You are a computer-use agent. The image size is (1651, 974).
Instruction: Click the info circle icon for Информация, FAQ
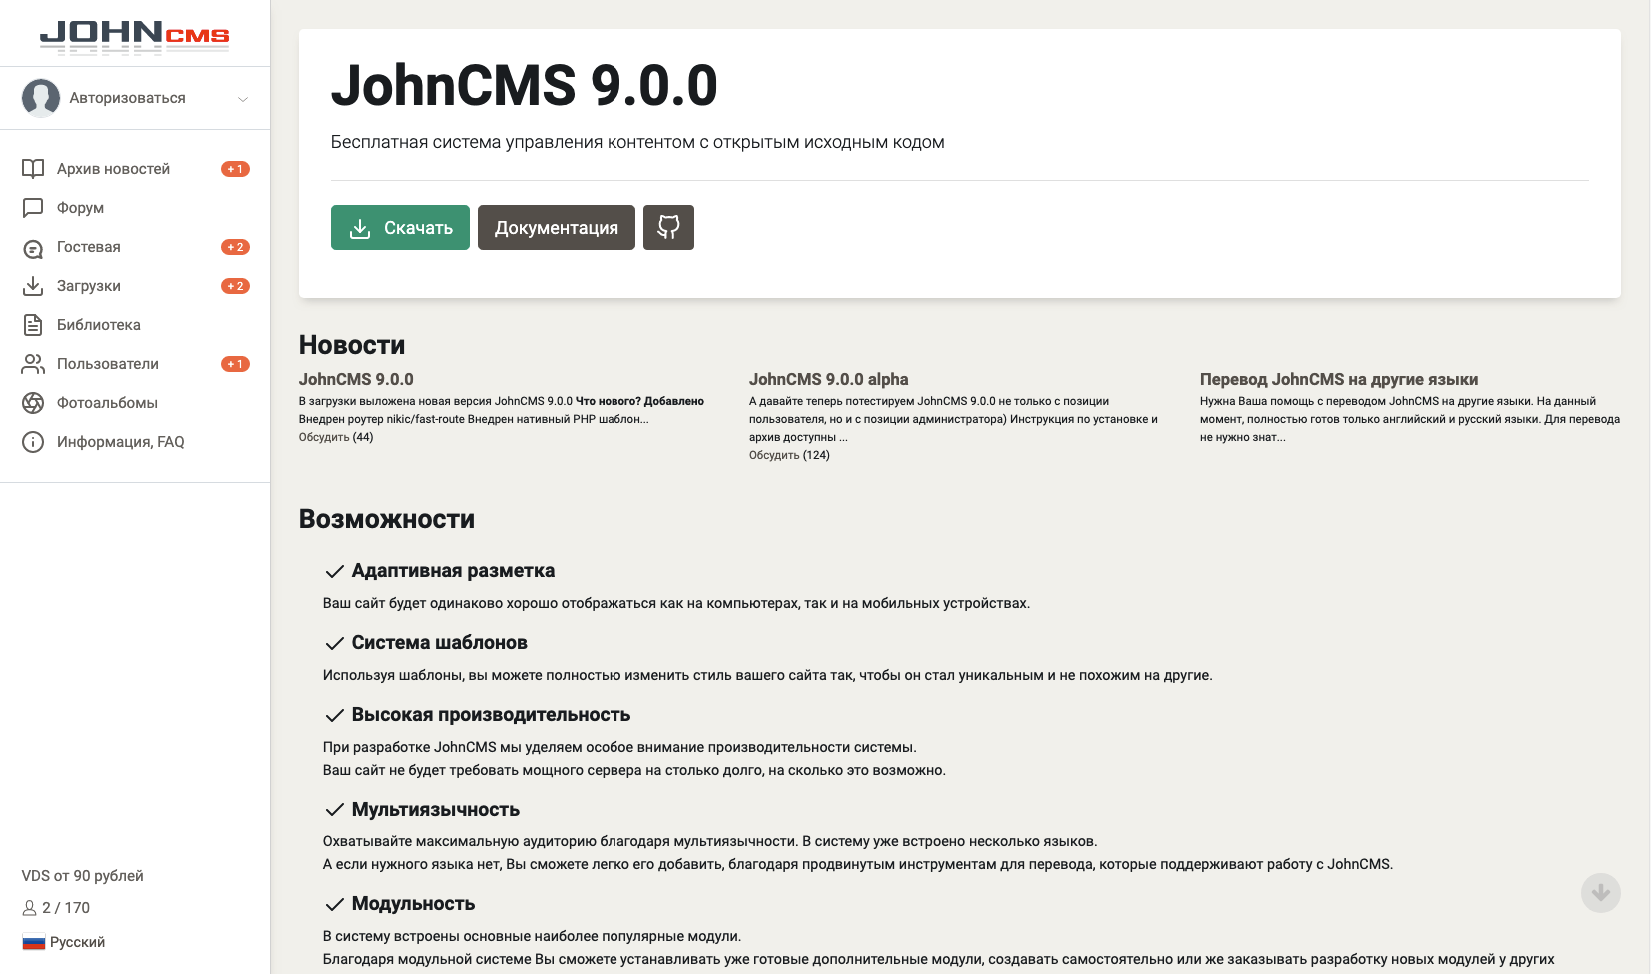click(x=33, y=442)
